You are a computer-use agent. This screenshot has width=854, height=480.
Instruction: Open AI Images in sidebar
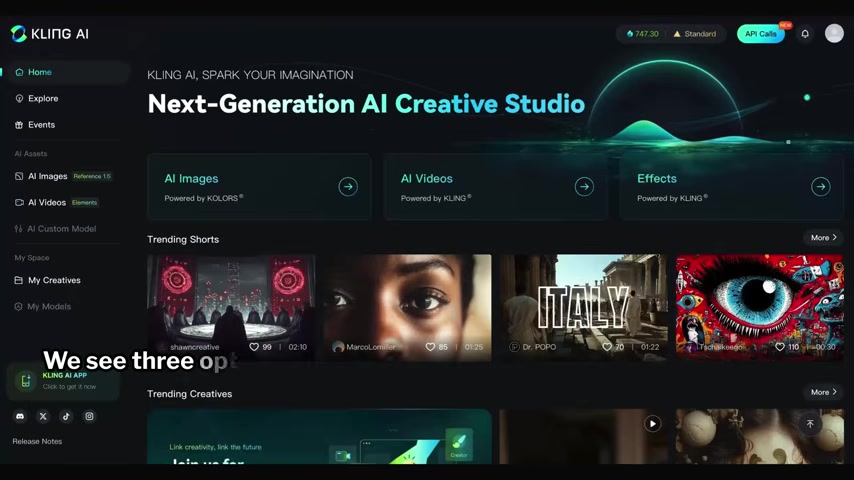point(65,176)
